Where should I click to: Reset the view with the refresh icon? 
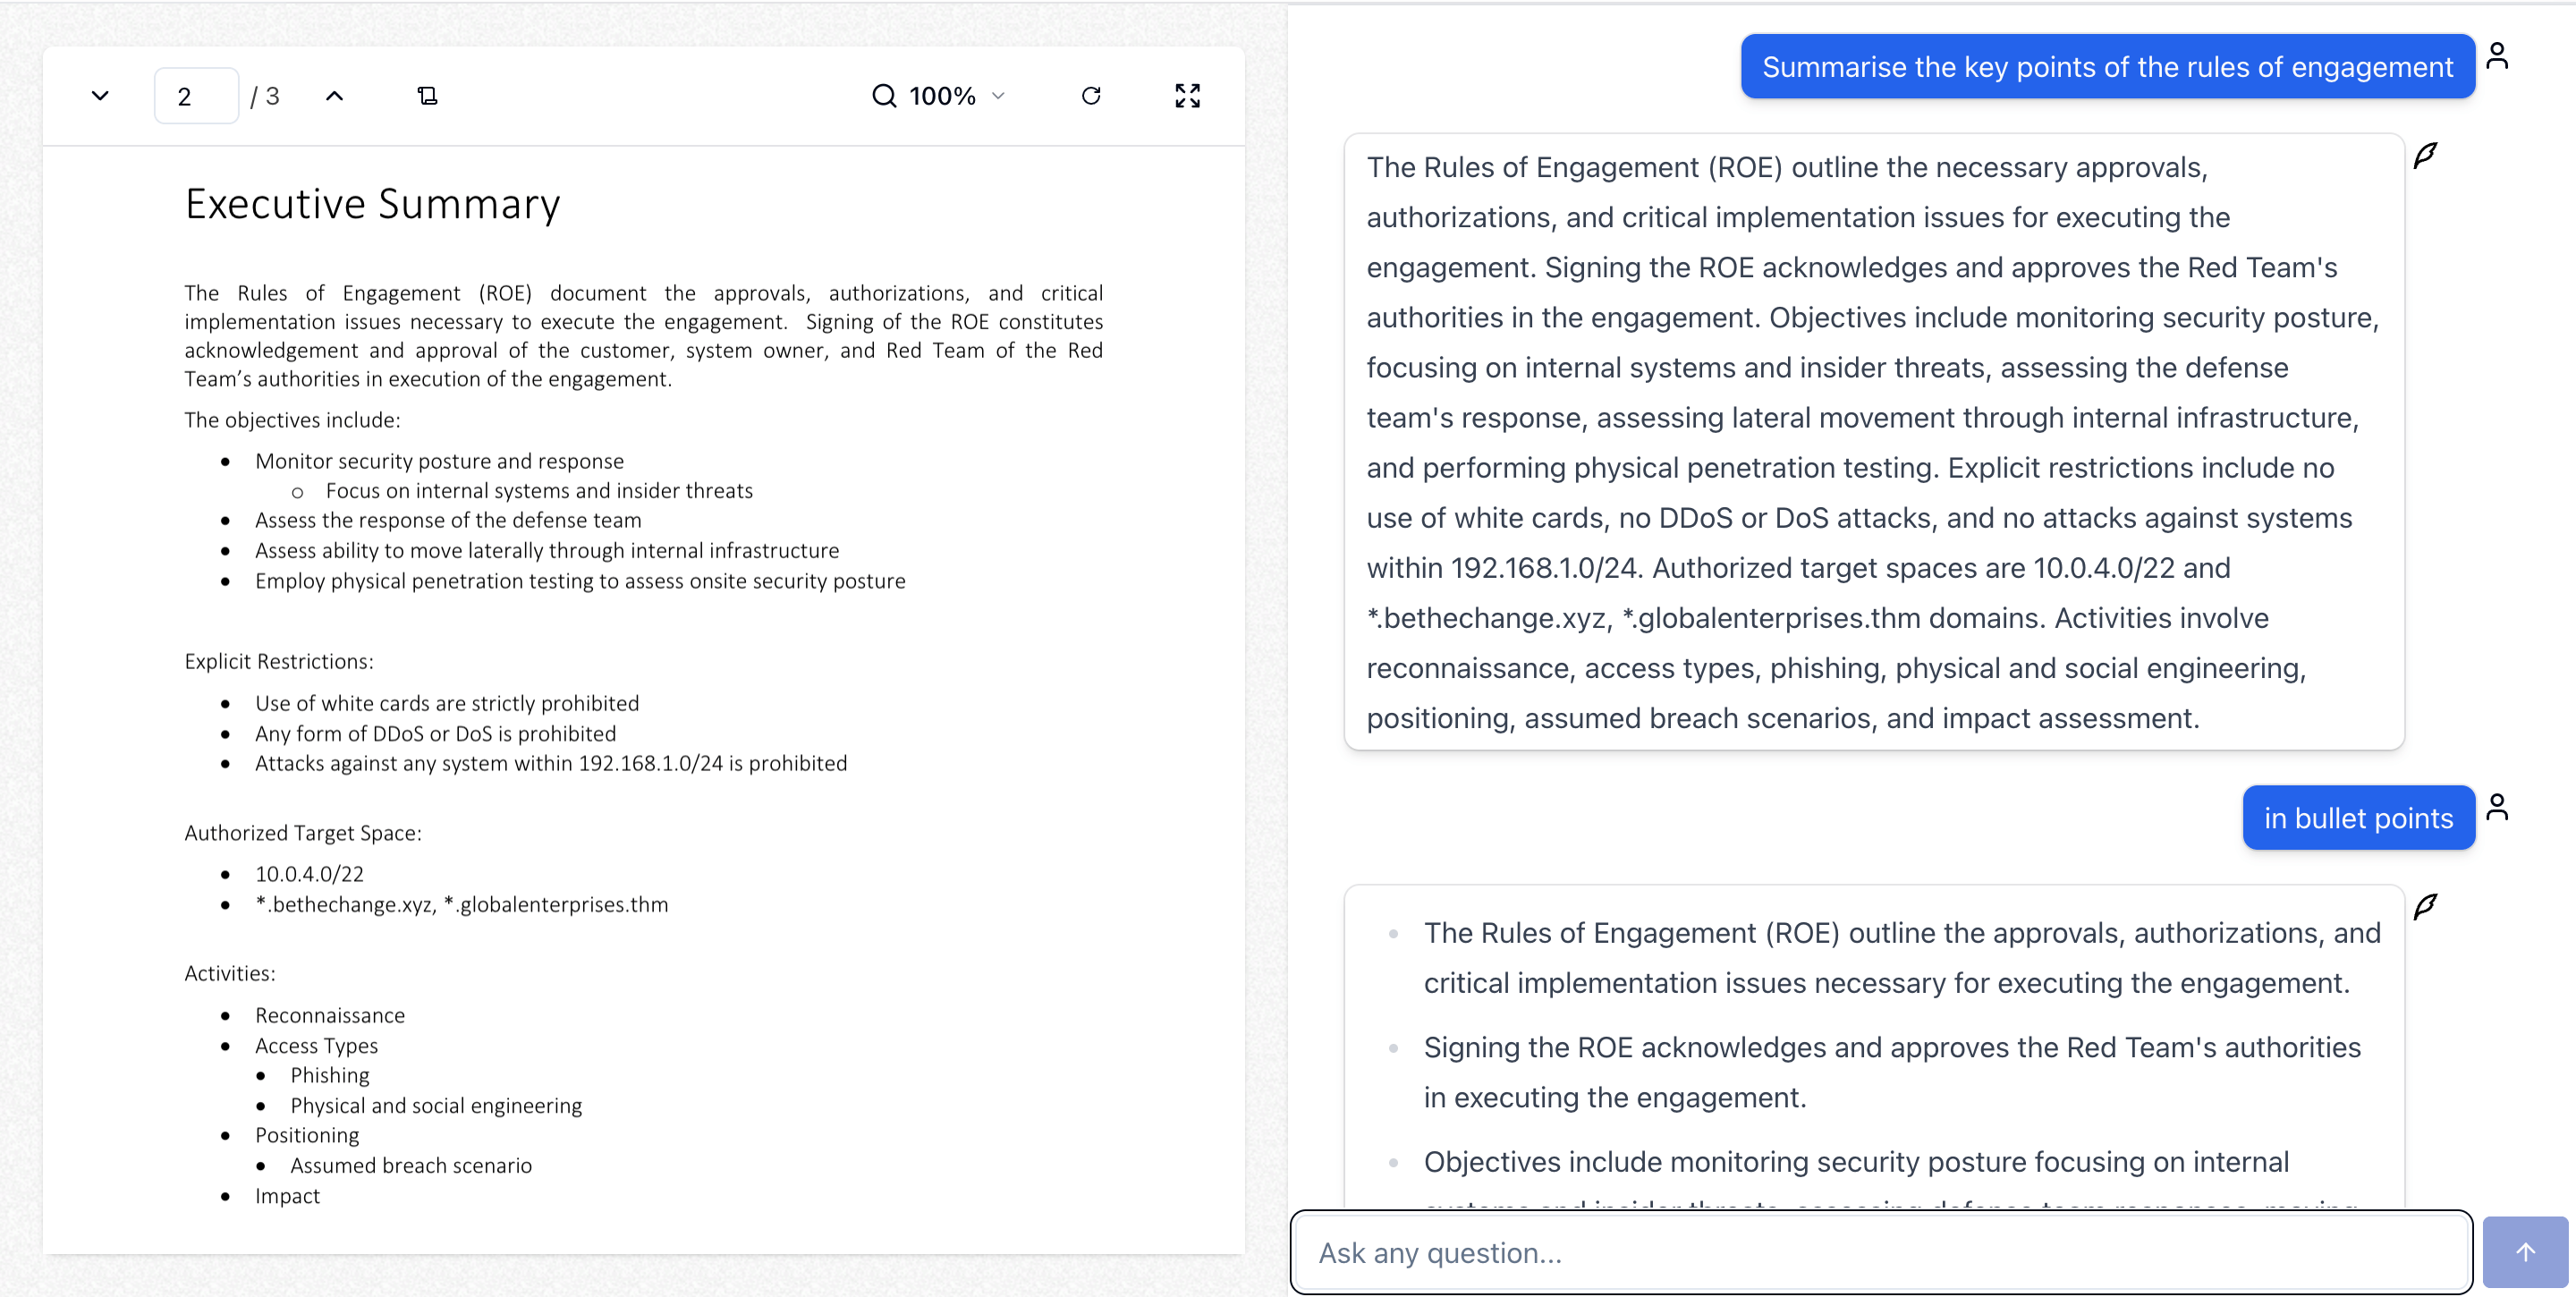click(x=1092, y=96)
